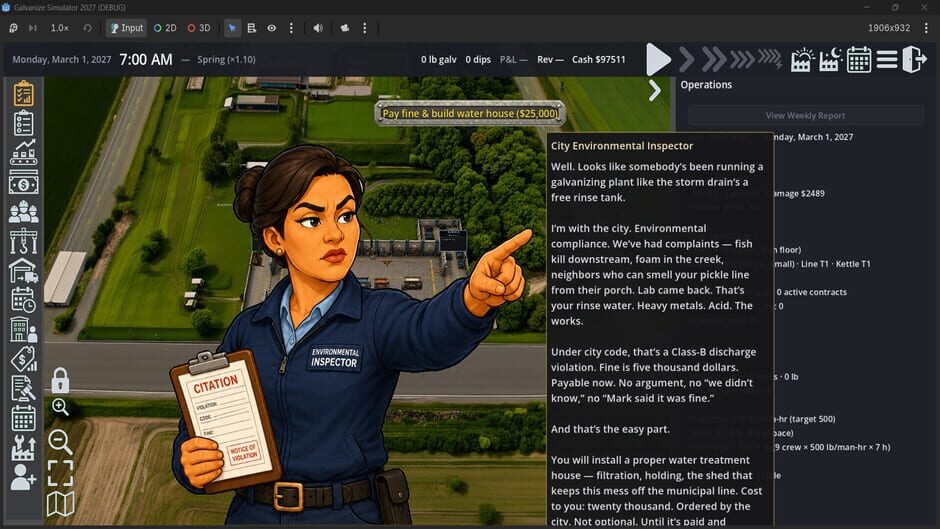This screenshot has height=529, width=940.
Task: Click the reload arrow in debug toolbar
Action: [88, 28]
